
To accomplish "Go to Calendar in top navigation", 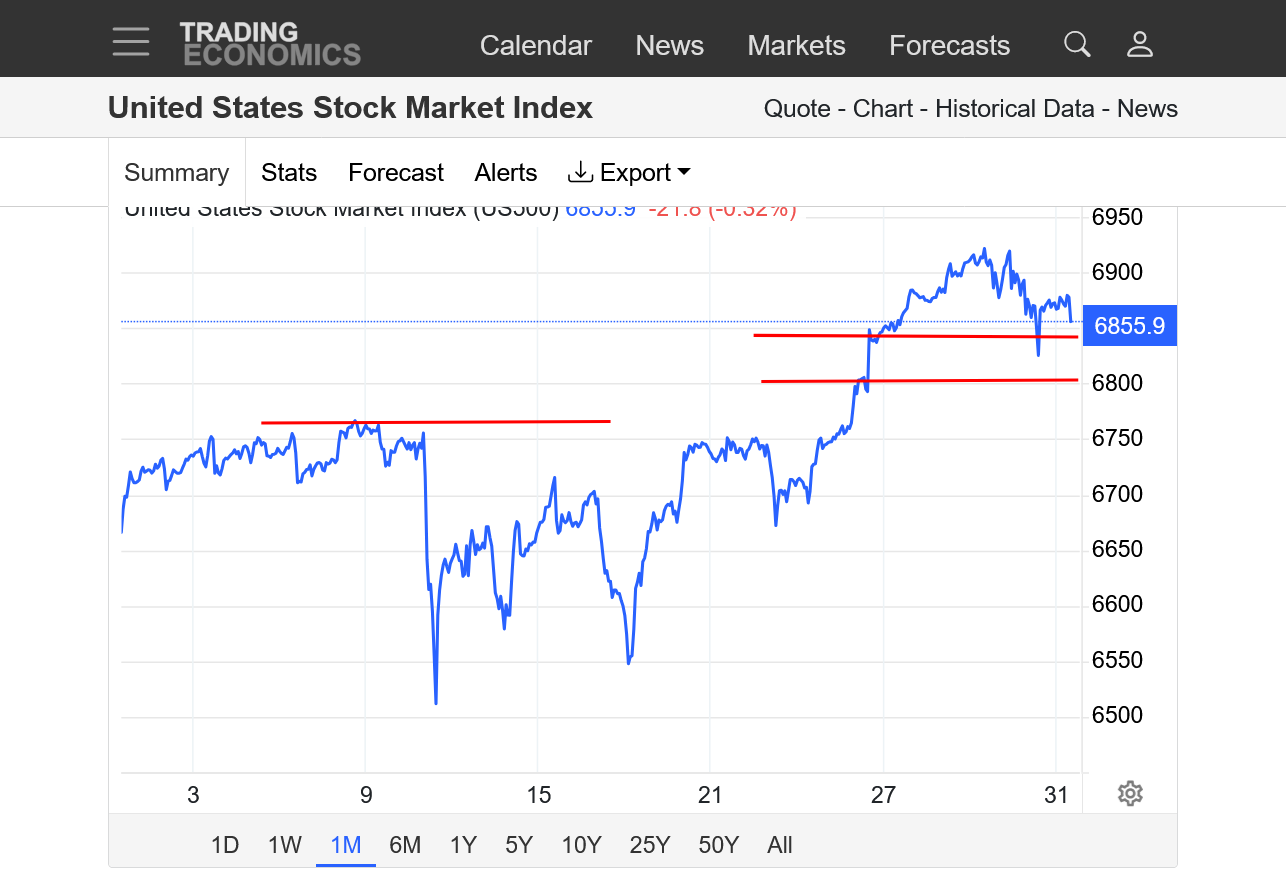I will click(535, 46).
